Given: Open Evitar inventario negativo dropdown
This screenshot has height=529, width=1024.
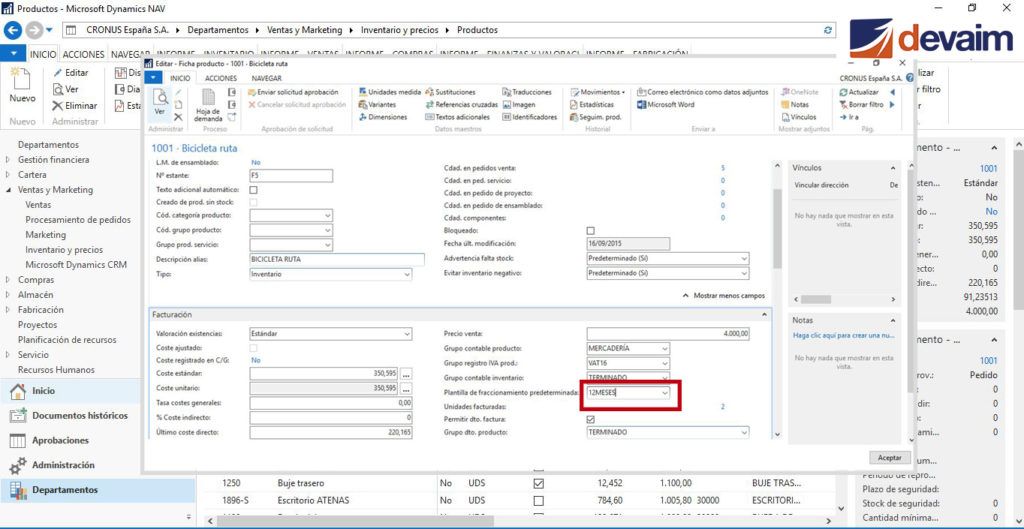Looking at the screenshot, I should click(x=744, y=273).
